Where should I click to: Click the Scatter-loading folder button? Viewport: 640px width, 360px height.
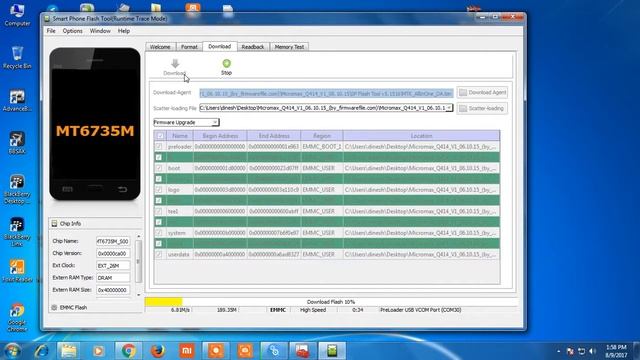(x=482, y=108)
